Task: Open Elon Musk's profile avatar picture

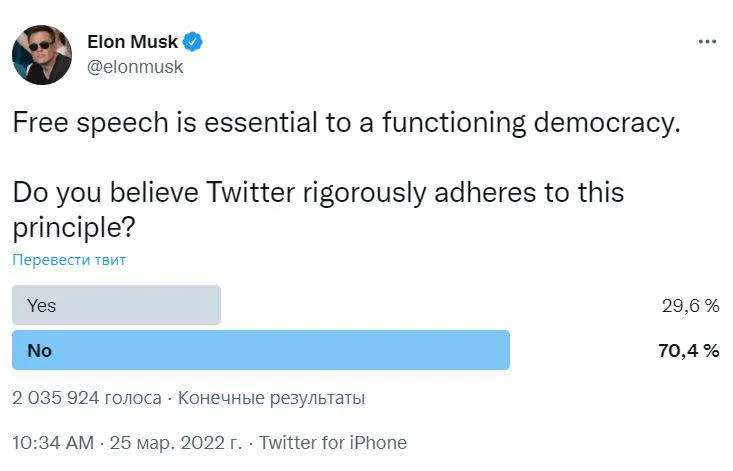Action: pyautogui.click(x=42, y=55)
